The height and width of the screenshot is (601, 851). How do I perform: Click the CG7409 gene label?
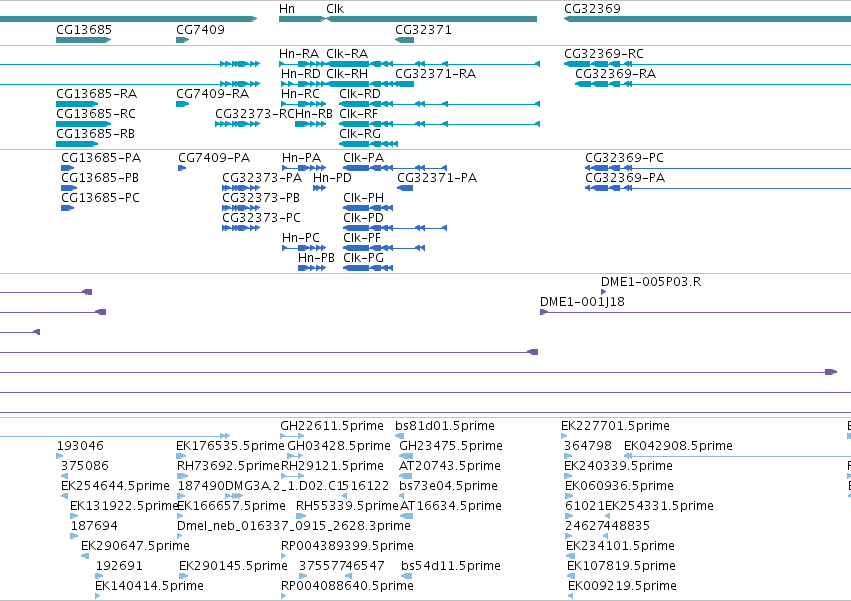[x=200, y=29]
